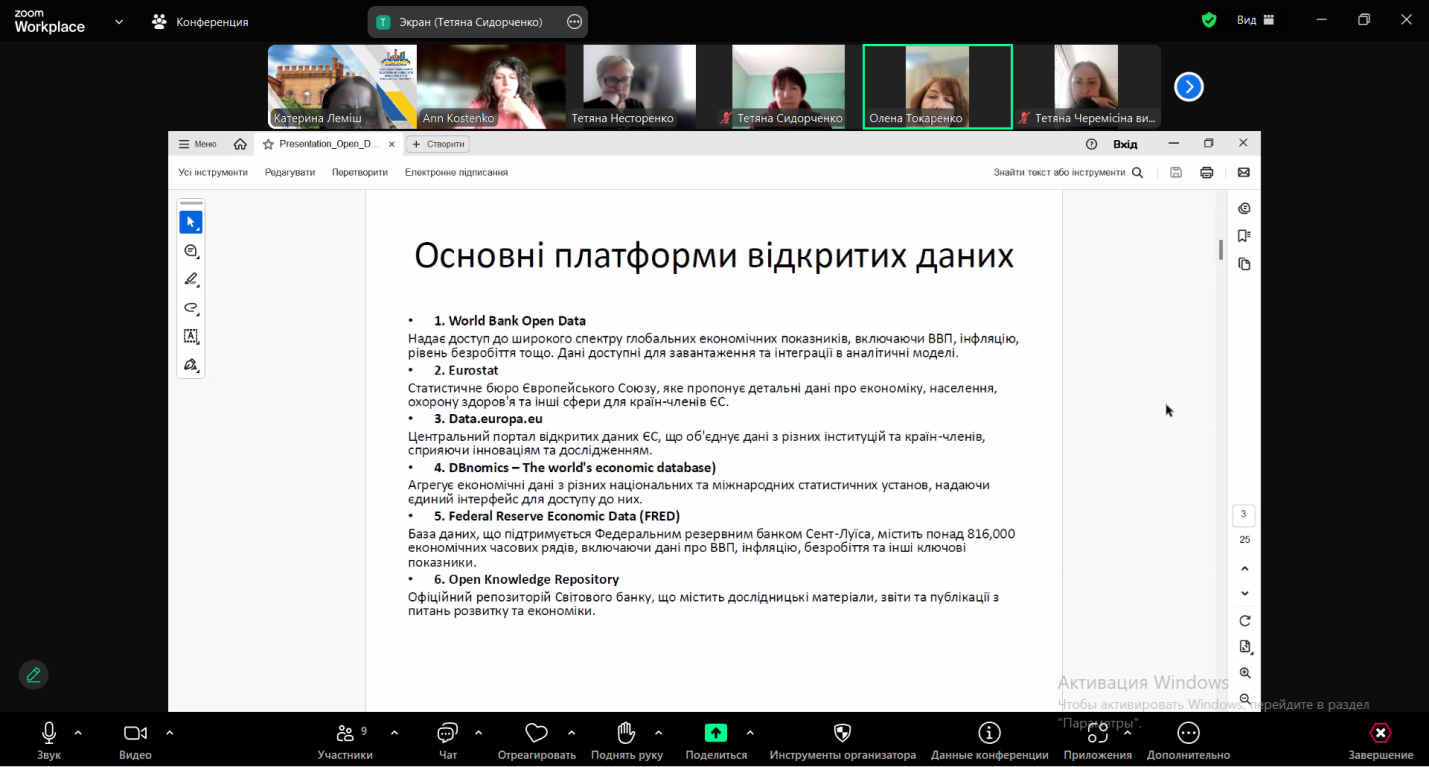Viewport: 1429px width, 767px height.
Task: Toggle camera on or off (Видео)
Action: point(135,740)
